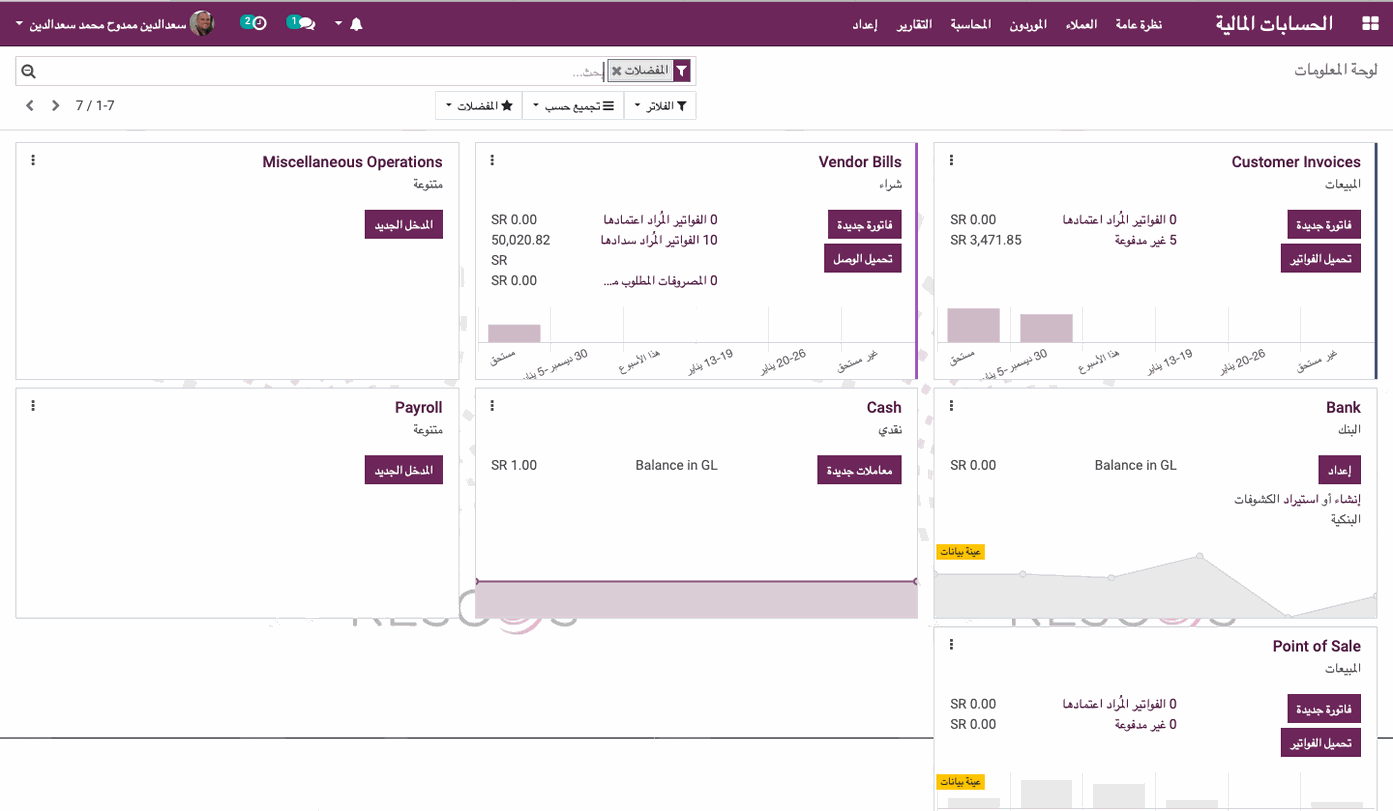Click the search magnifier icon

pos(28,71)
